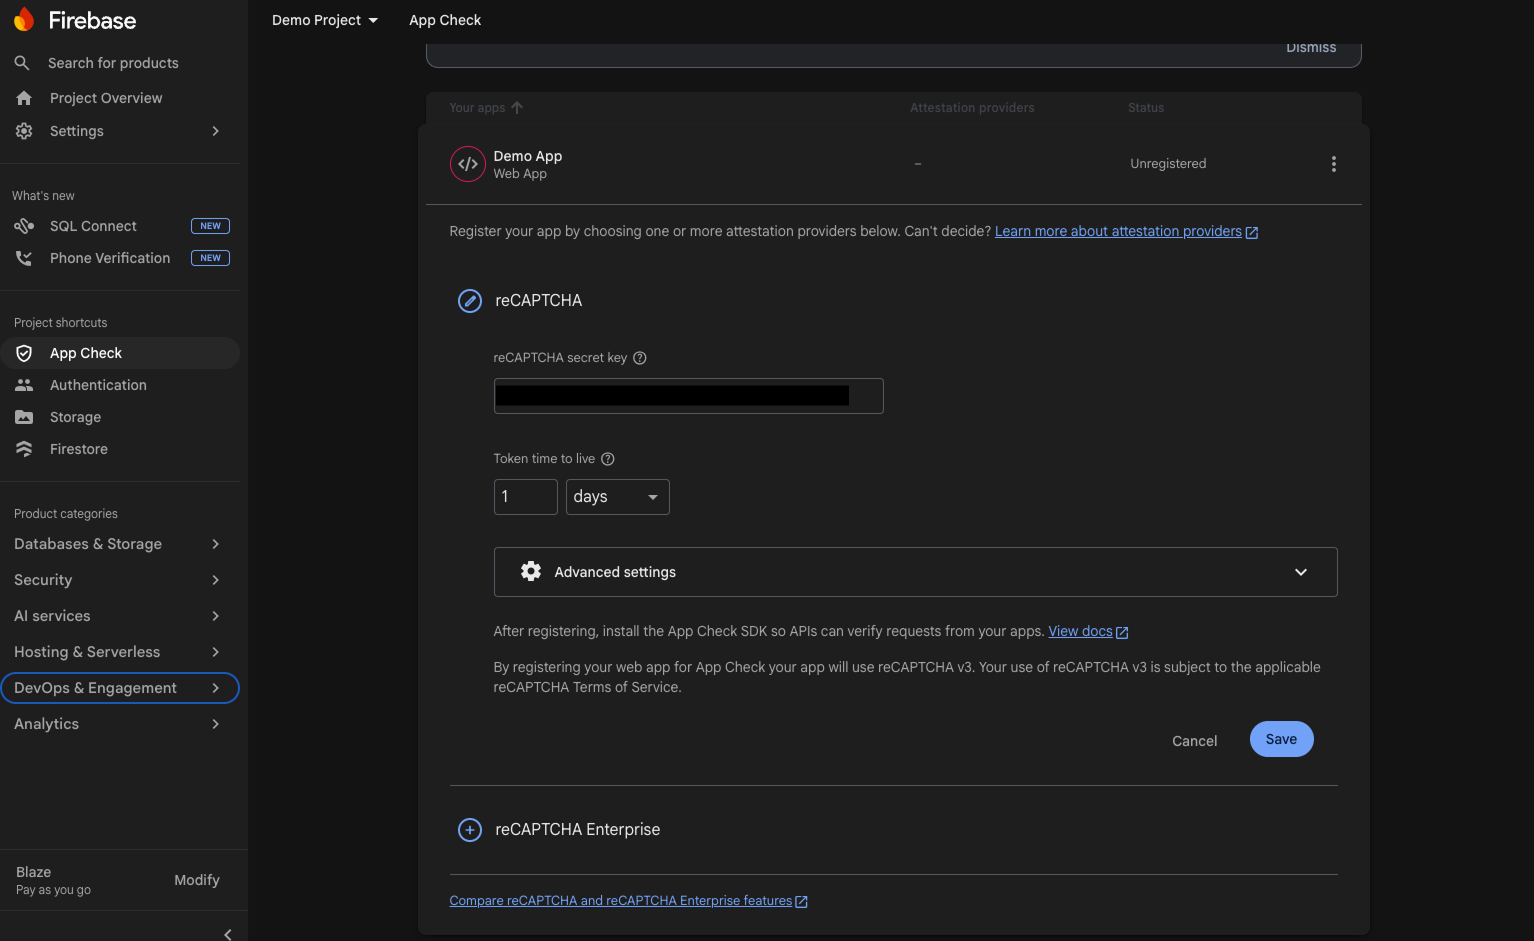Click the App Check page title
1534x941 pixels.
point(445,20)
